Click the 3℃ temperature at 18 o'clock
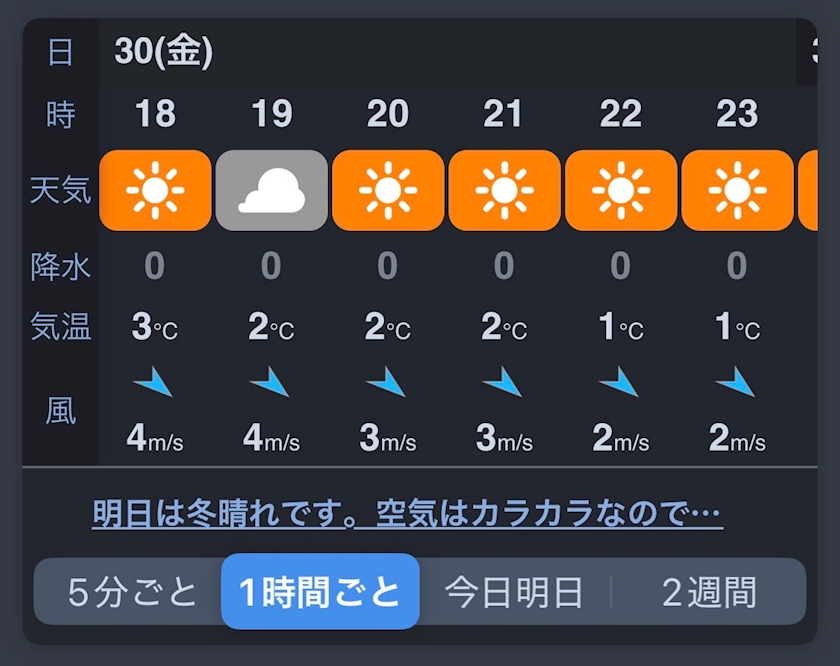The height and width of the screenshot is (666, 840). [155, 327]
